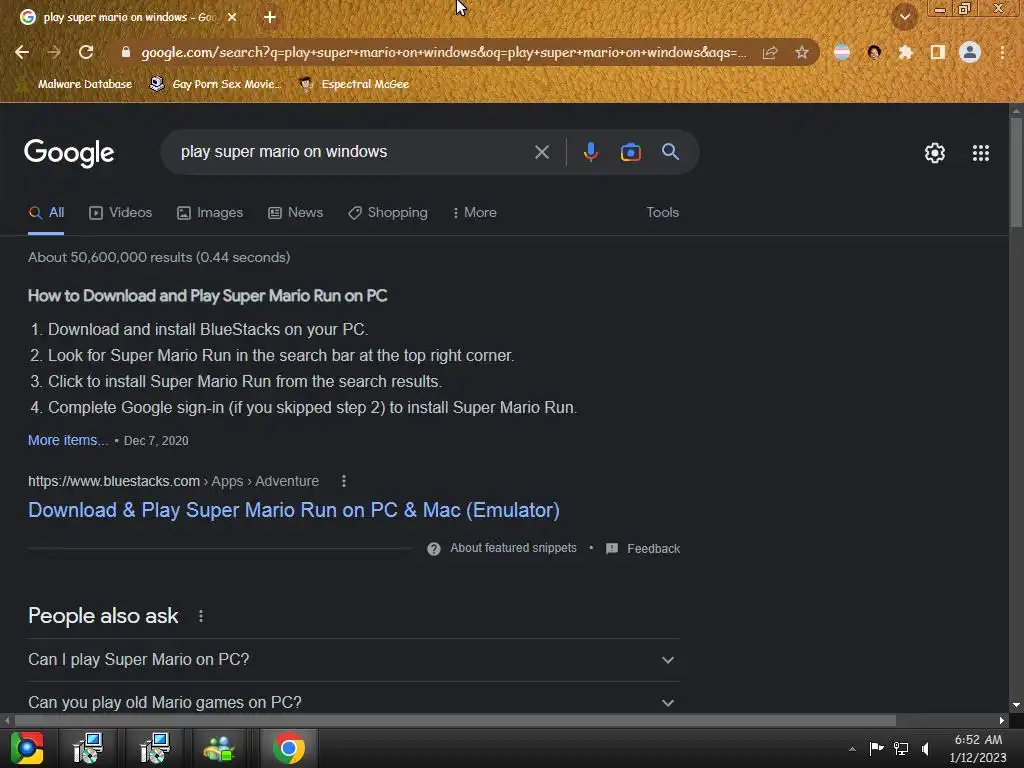This screenshot has height=768, width=1024.
Task: Open the Google apps grid
Action: pos(980,153)
